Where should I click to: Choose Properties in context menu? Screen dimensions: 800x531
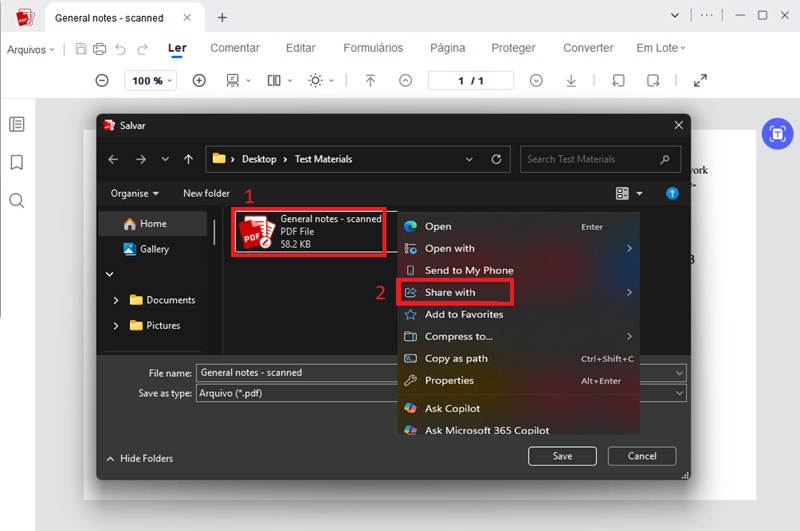518,381
